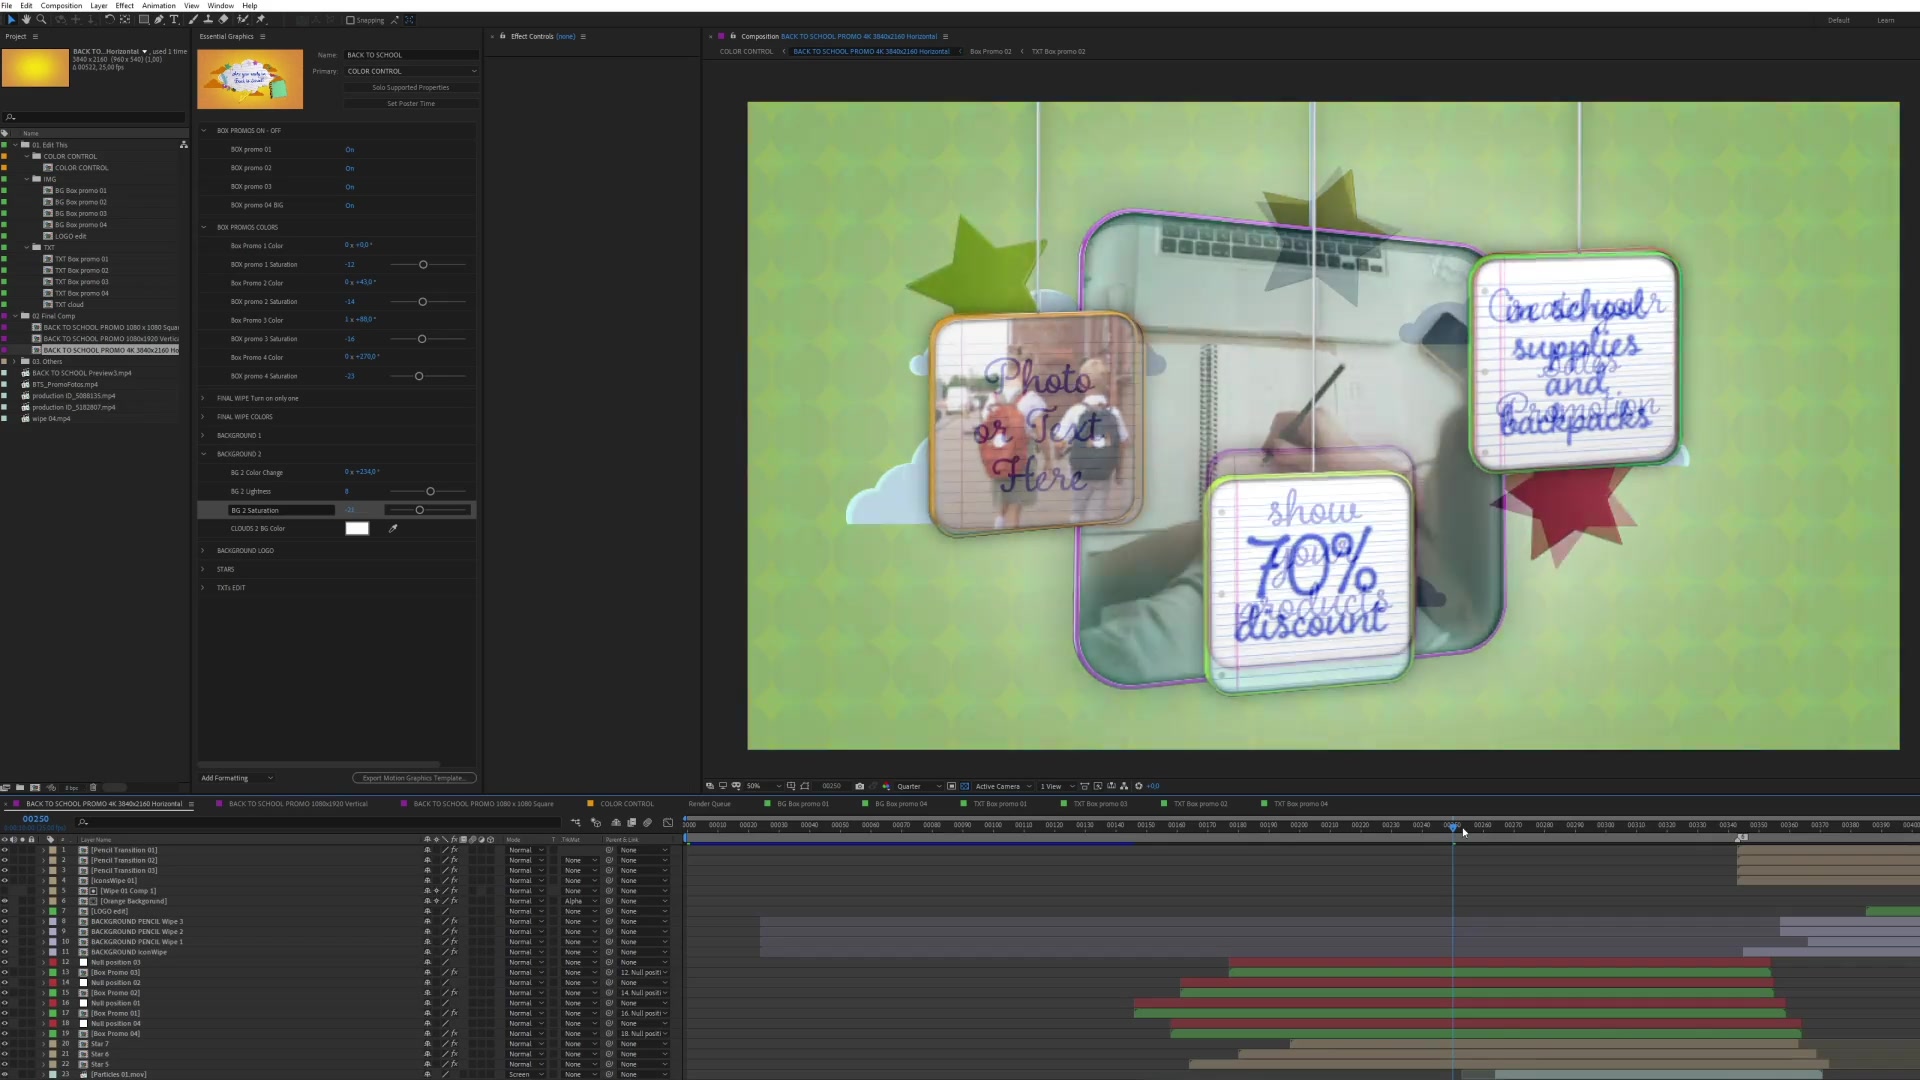
Task: Collapse the BOX PROMOS COLORS group
Action: coord(204,227)
